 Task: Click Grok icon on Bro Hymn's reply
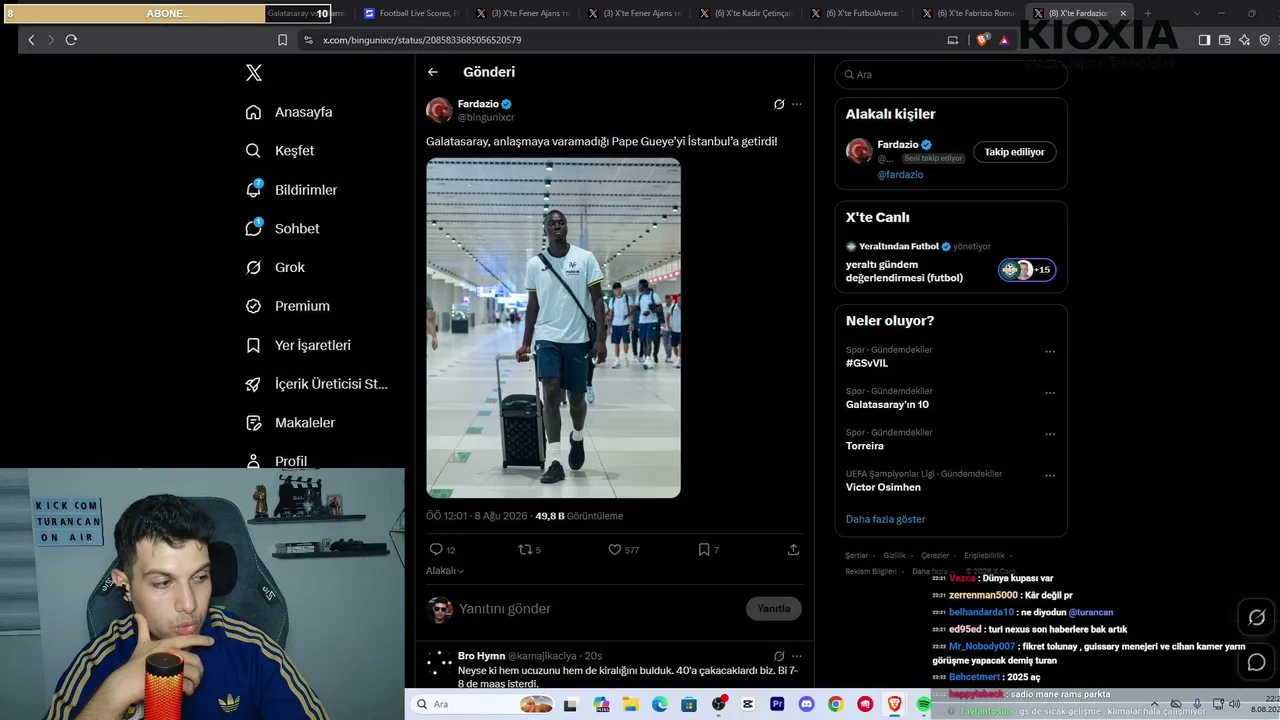pyautogui.click(x=779, y=656)
